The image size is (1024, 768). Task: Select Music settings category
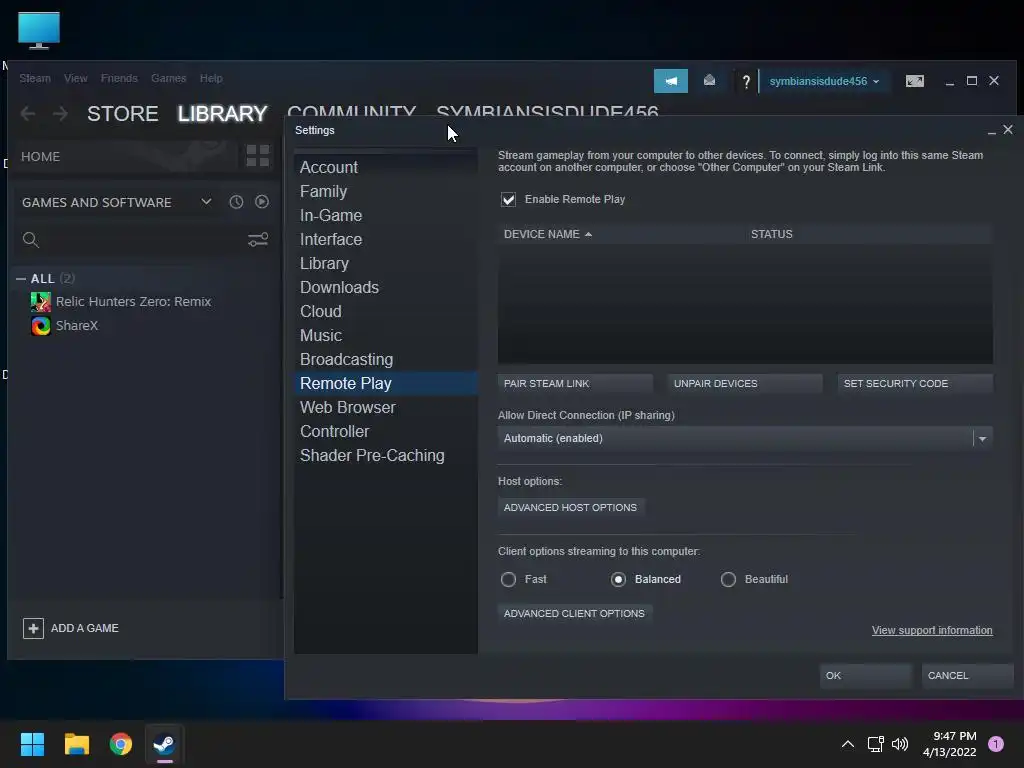point(386,336)
